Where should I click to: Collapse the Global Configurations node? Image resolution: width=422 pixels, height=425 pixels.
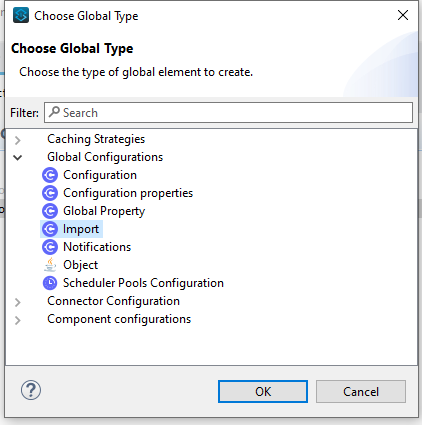point(18,157)
